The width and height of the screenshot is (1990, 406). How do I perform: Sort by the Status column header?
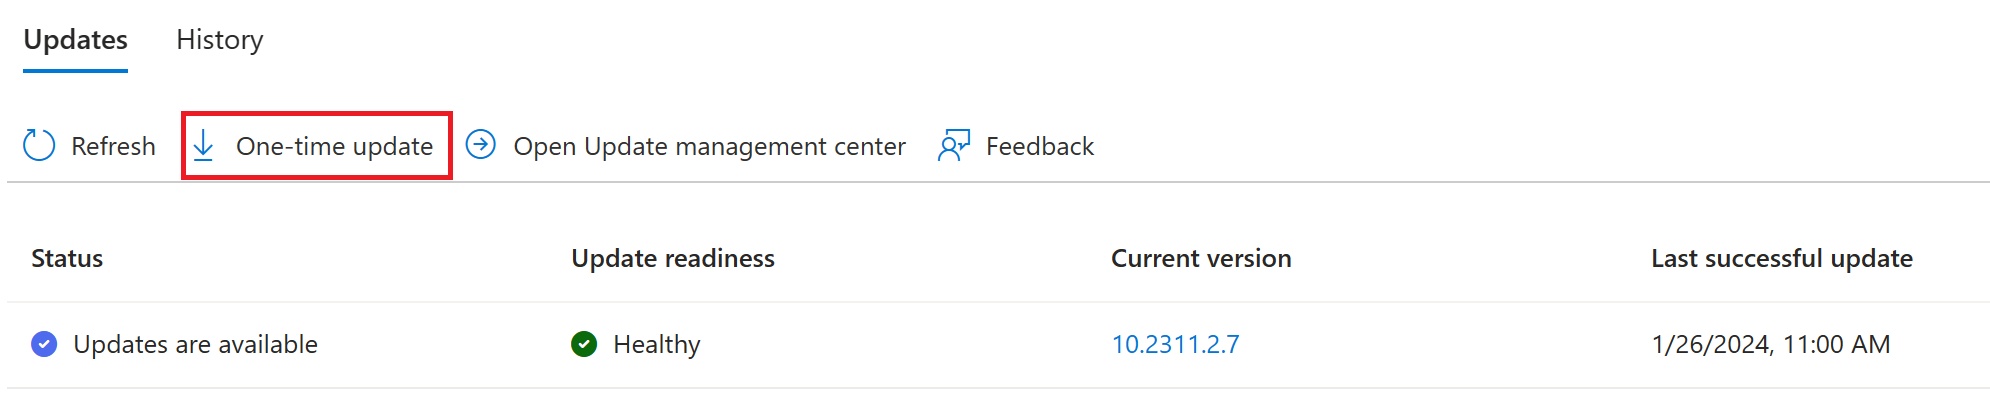point(67,258)
